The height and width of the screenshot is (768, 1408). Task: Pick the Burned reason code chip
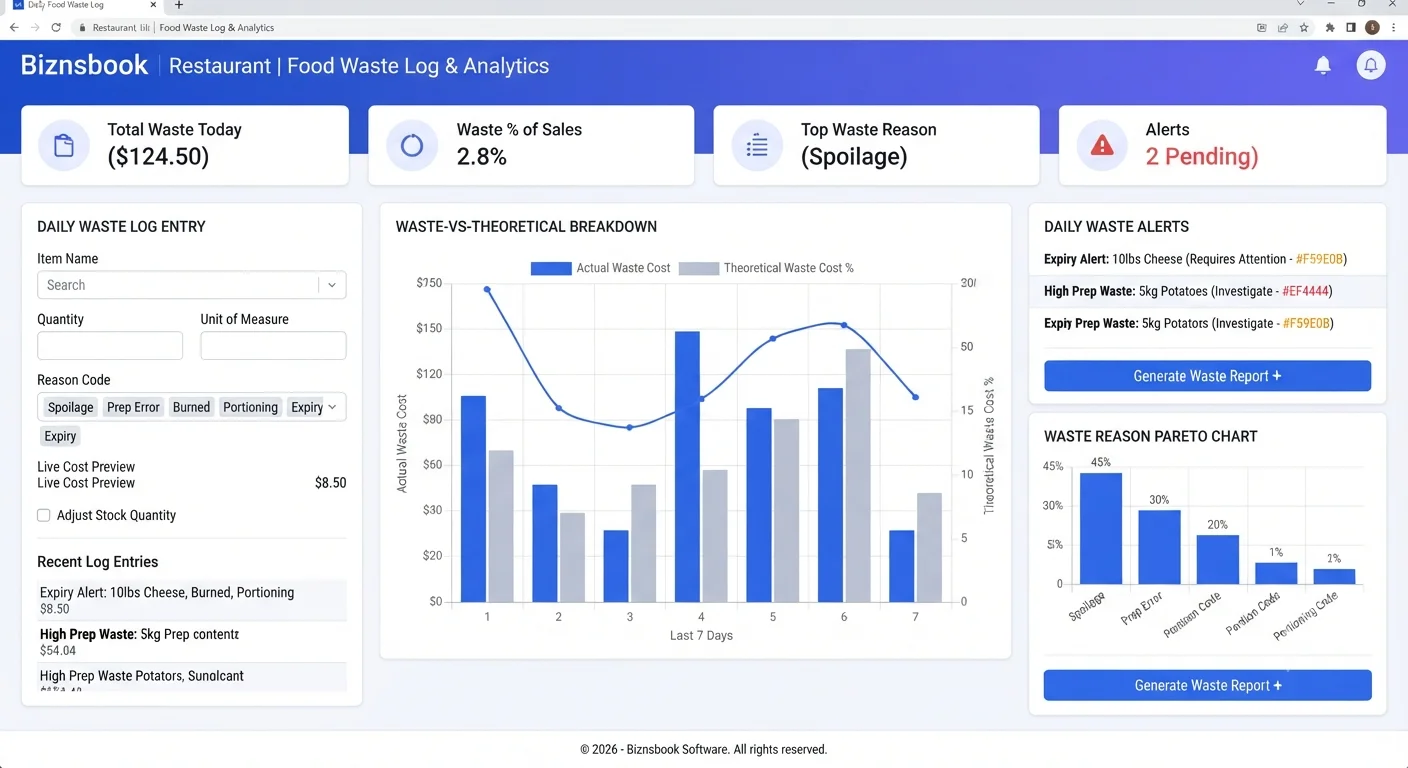click(191, 407)
